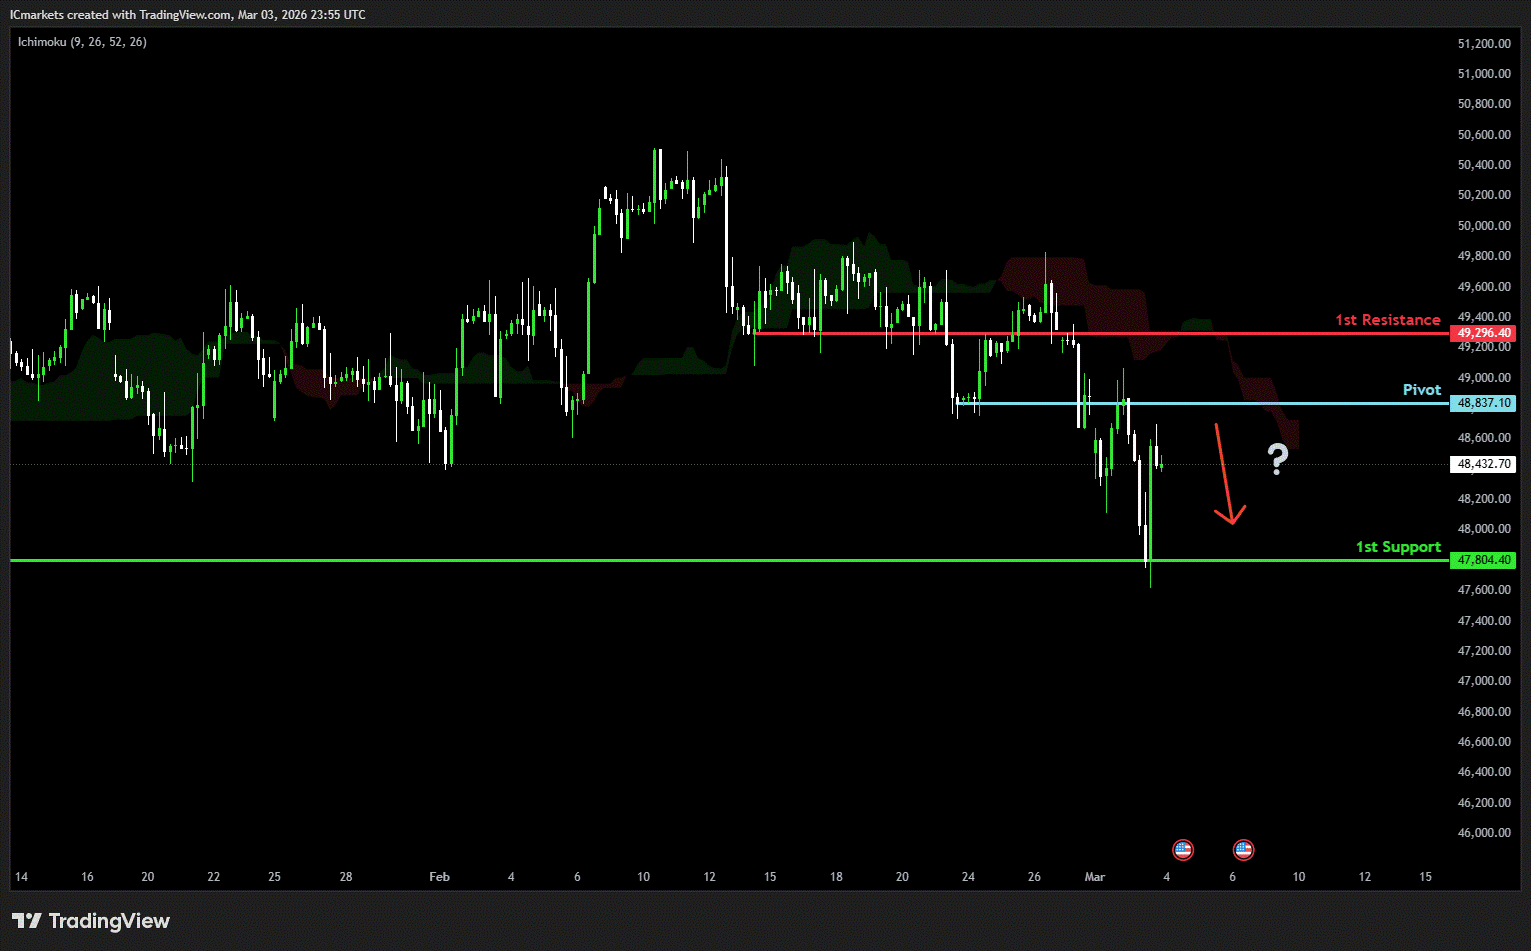Image resolution: width=1531 pixels, height=951 pixels.
Task: Click the red 49,296.40 resistance price tag
Action: [x=1484, y=333]
